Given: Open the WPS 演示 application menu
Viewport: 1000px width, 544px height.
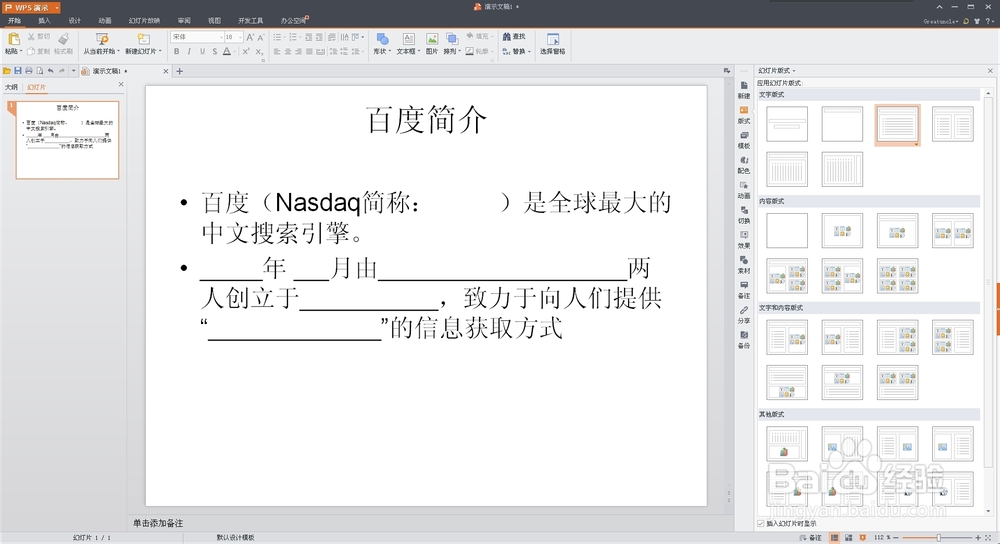Looking at the screenshot, I should coord(31,7).
